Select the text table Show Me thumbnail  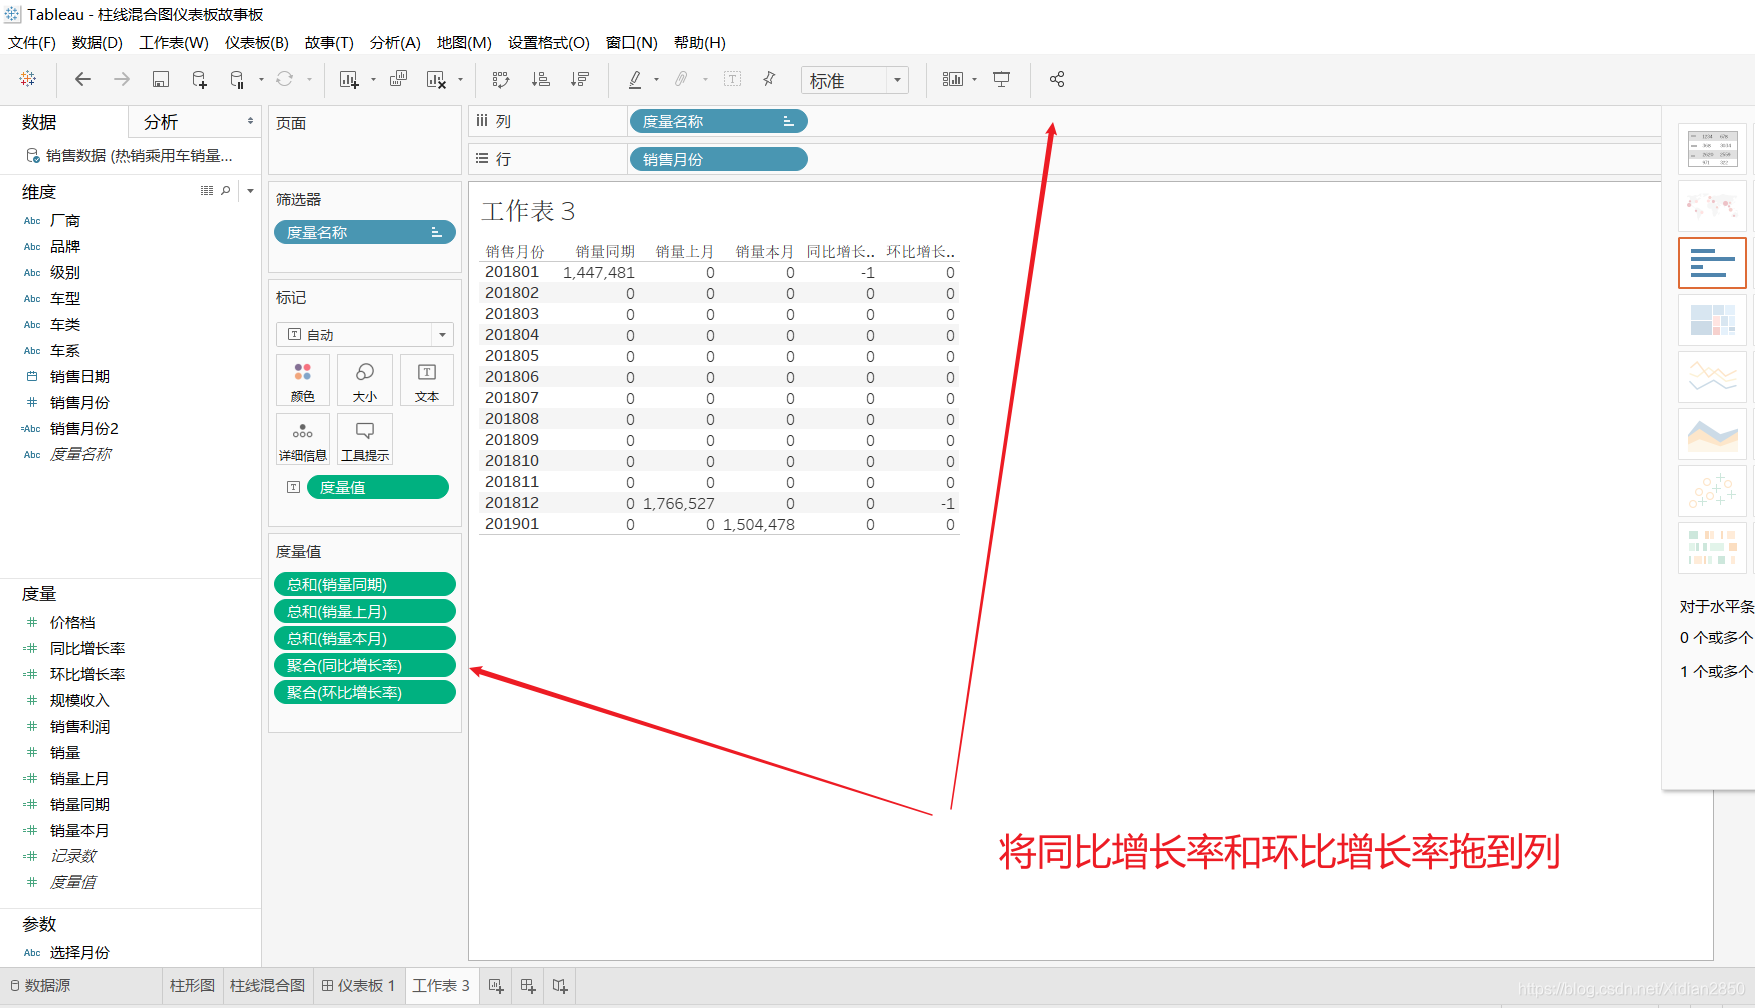[1712, 149]
